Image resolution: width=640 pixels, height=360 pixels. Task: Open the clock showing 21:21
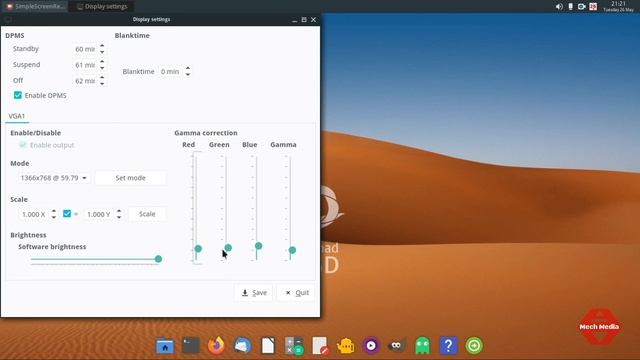point(618,7)
